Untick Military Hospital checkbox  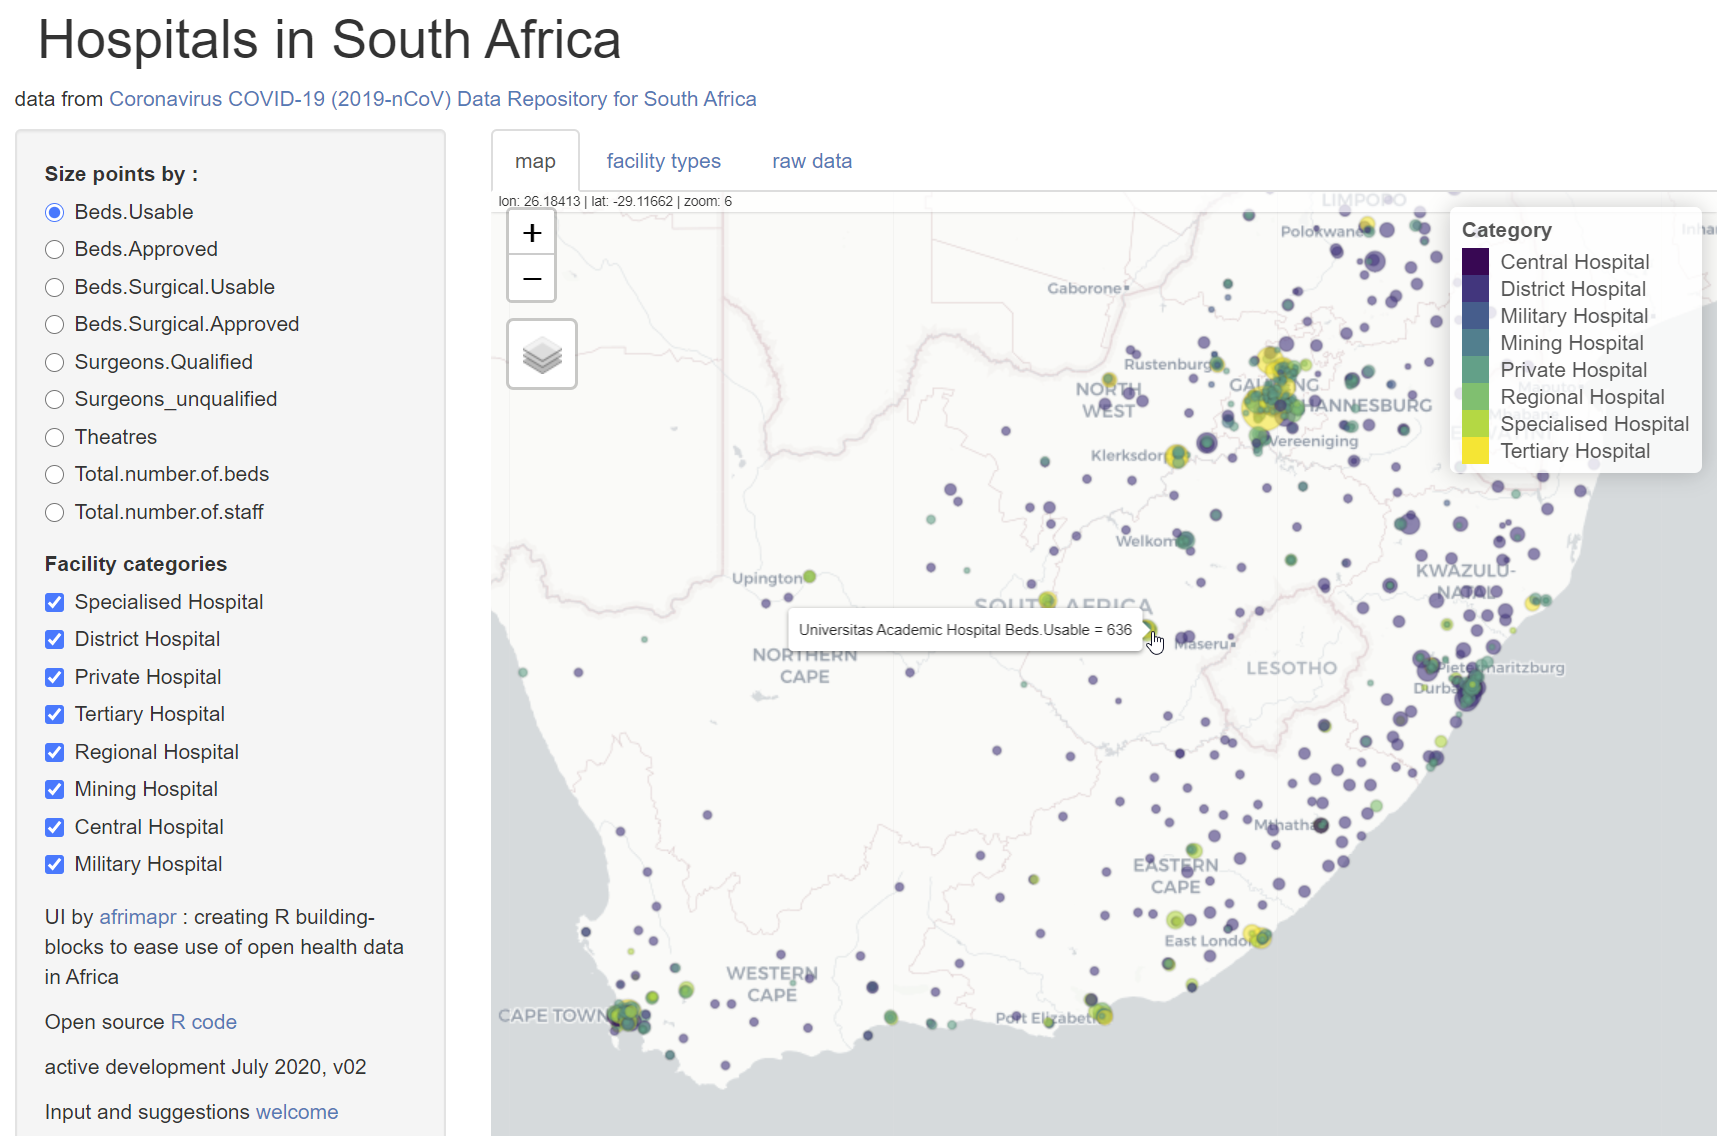[55, 864]
